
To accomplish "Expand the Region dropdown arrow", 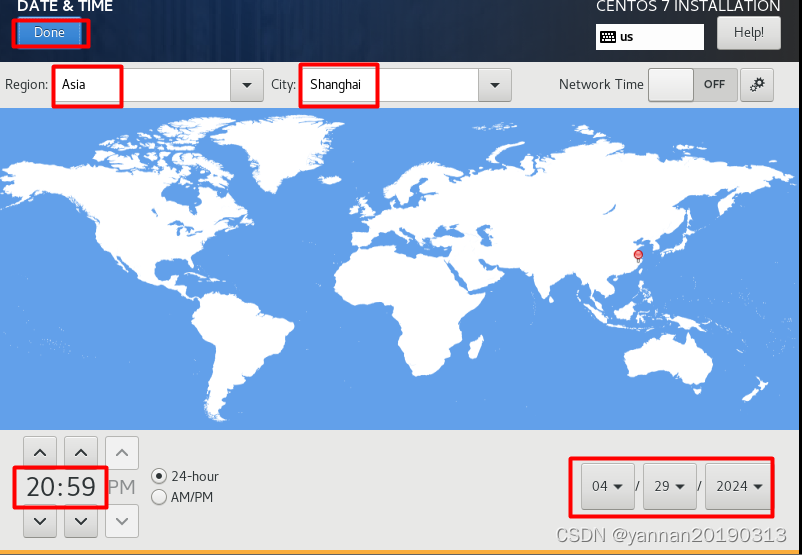I will click(x=247, y=84).
